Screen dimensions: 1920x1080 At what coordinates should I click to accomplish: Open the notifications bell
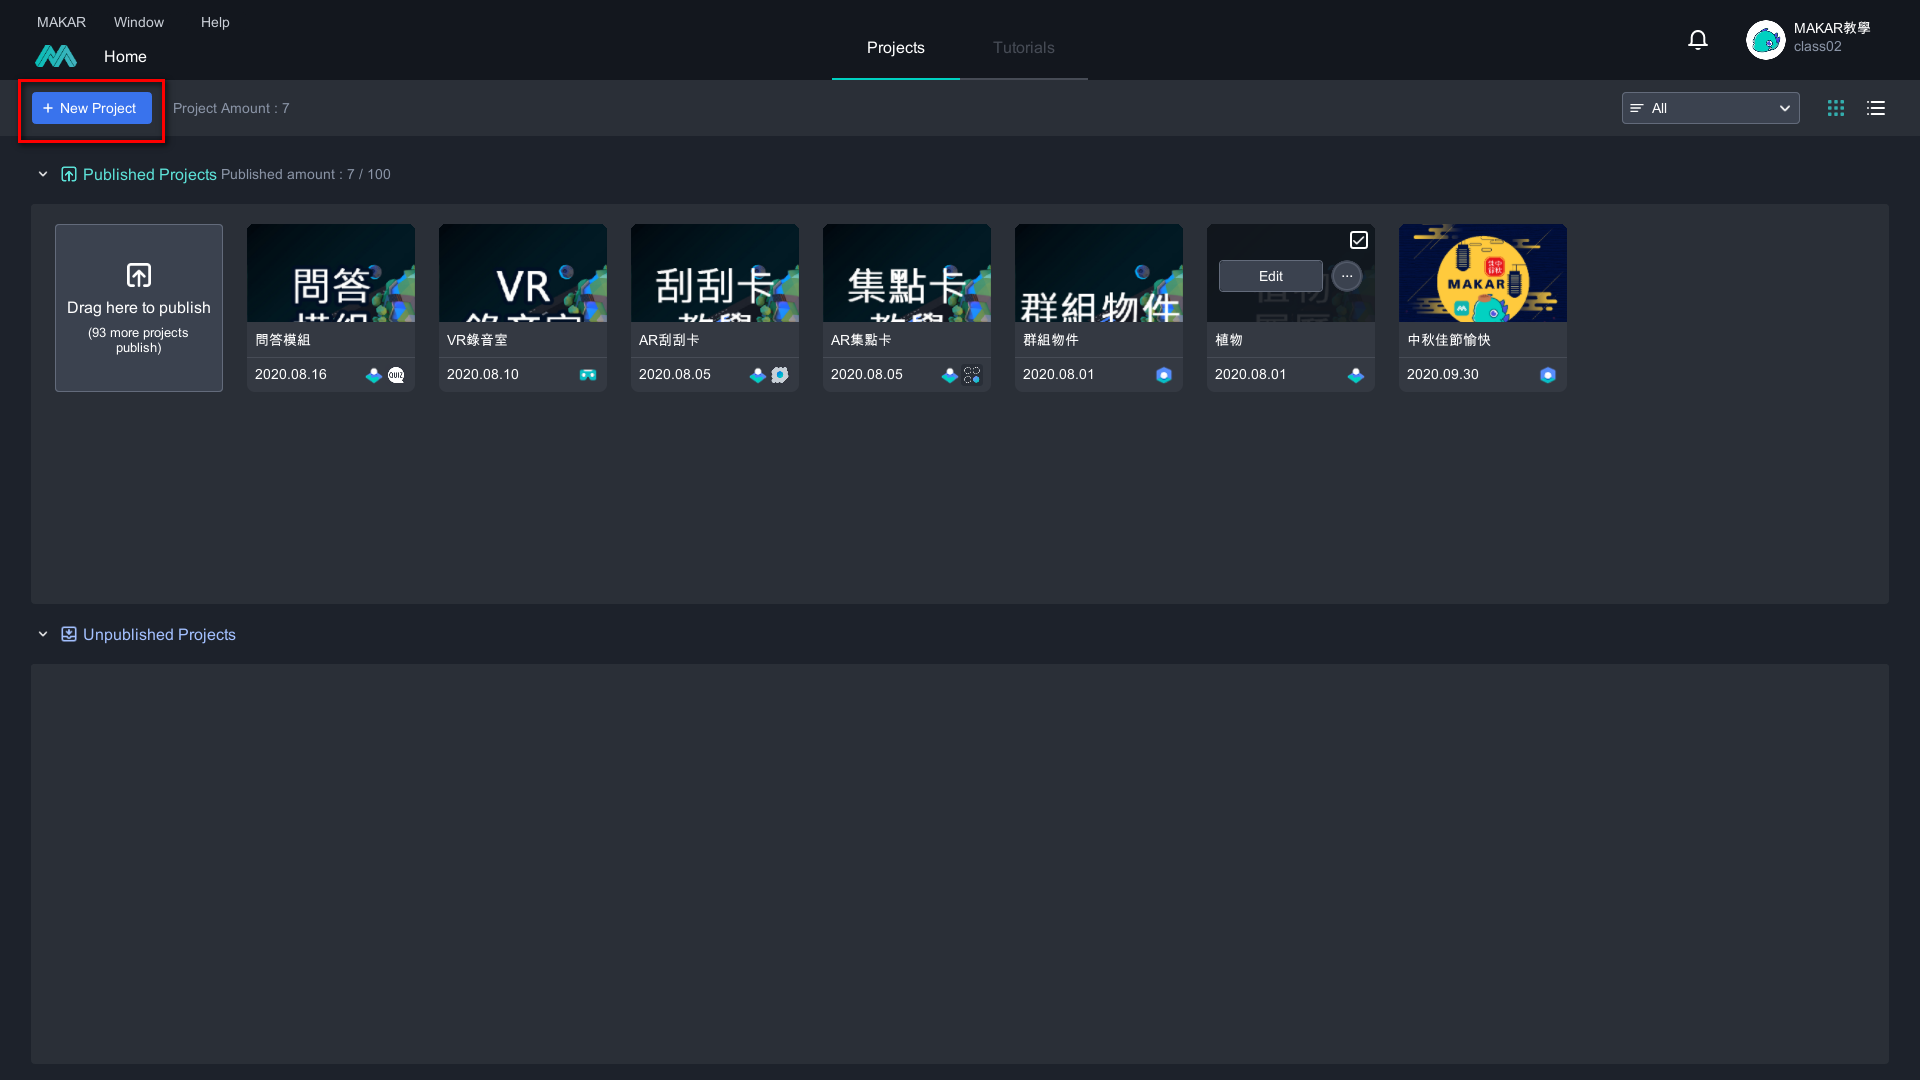coord(1697,40)
